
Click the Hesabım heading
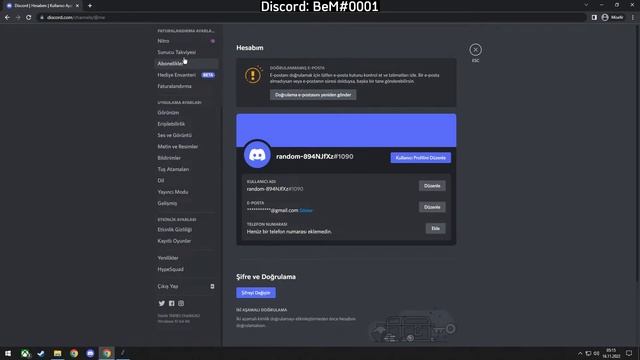pyautogui.click(x=250, y=48)
